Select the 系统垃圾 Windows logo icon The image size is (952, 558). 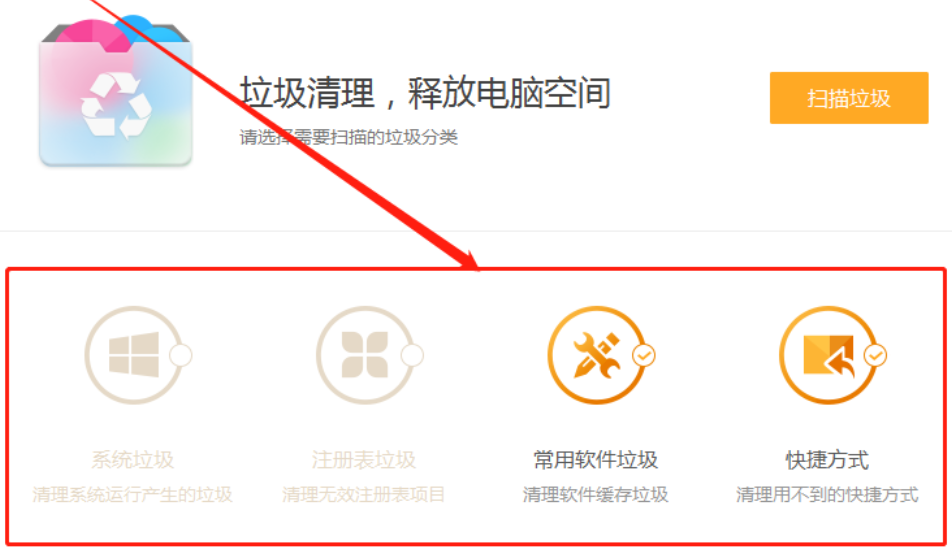coord(134,355)
